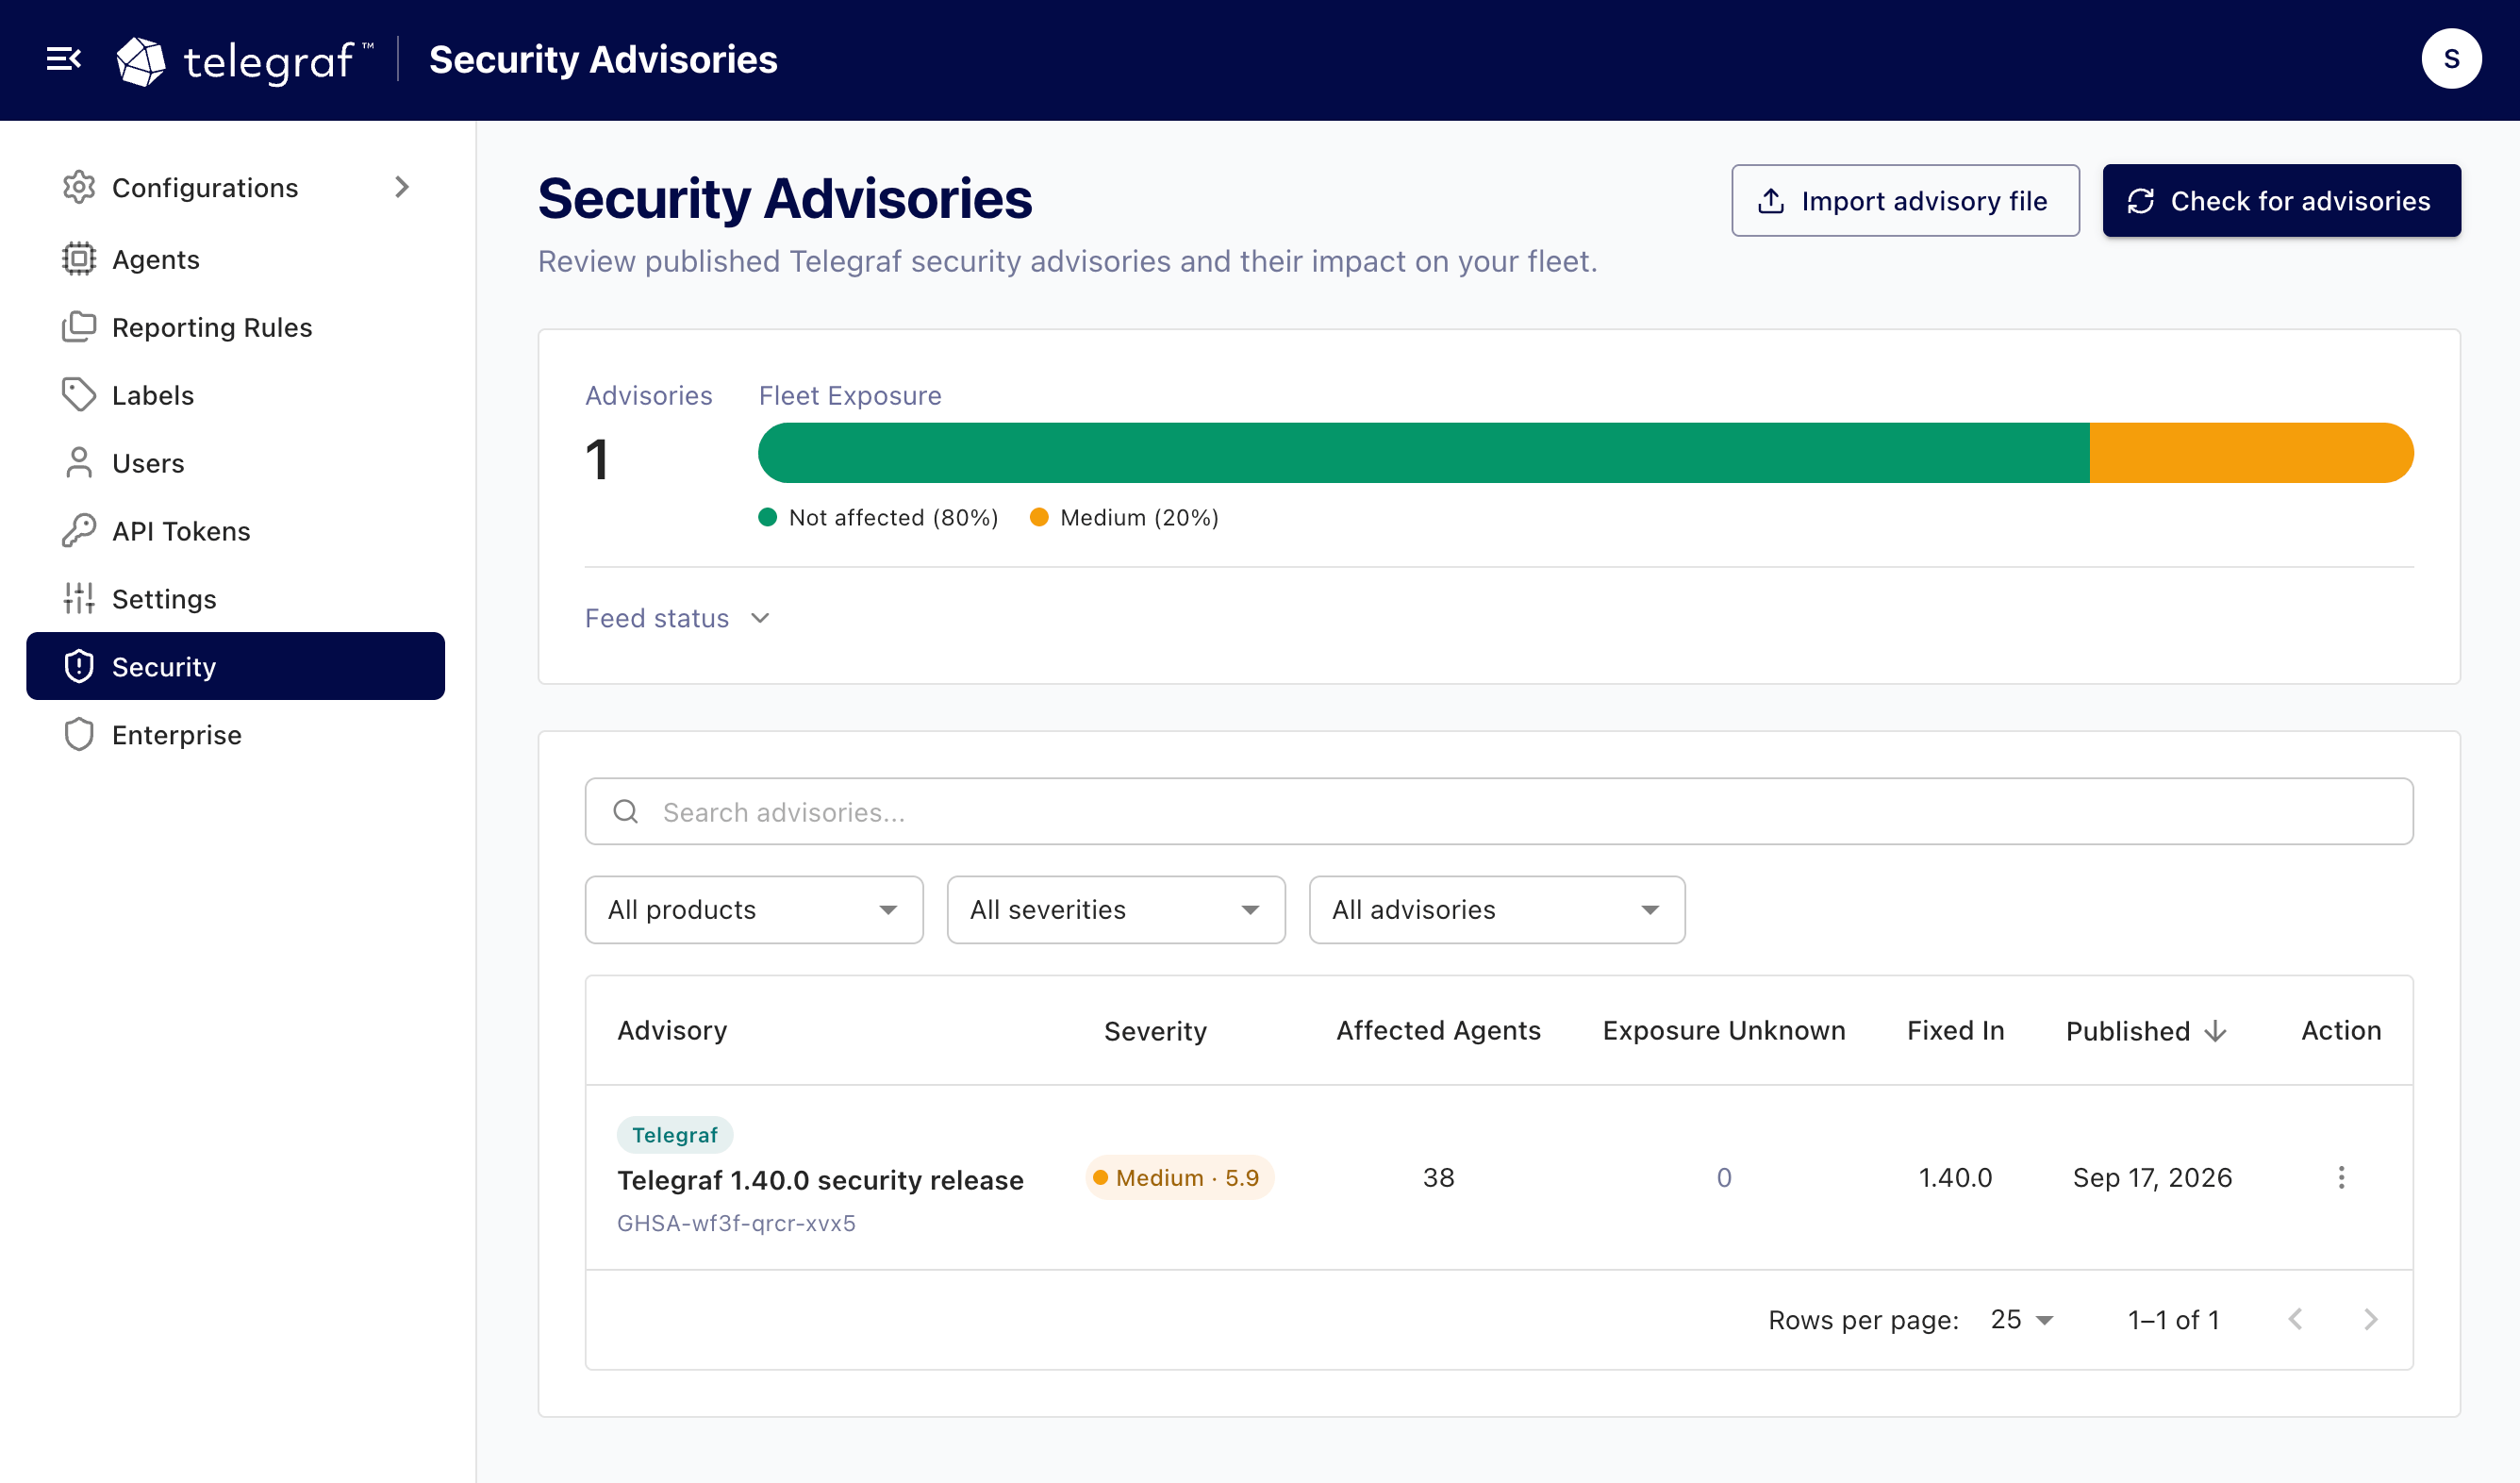Open Telegraf 1.40.0 security release advisory
The image size is (2520, 1483).
[x=820, y=1180]
